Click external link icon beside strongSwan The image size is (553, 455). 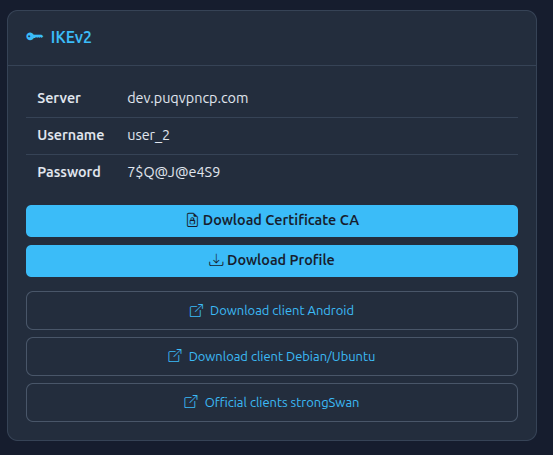pyautogui.click(x=191, y=402)
